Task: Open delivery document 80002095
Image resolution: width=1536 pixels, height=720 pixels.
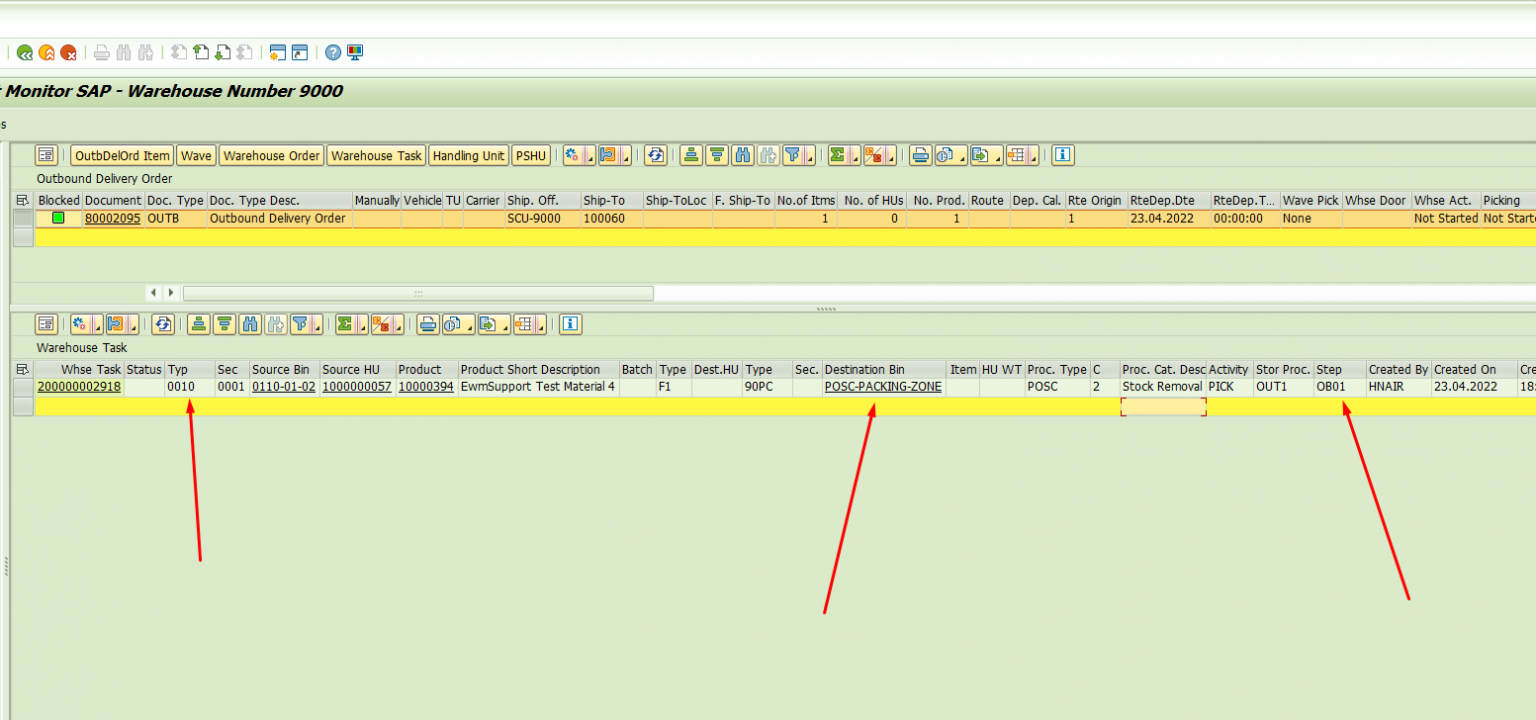Action: (113, 218)
